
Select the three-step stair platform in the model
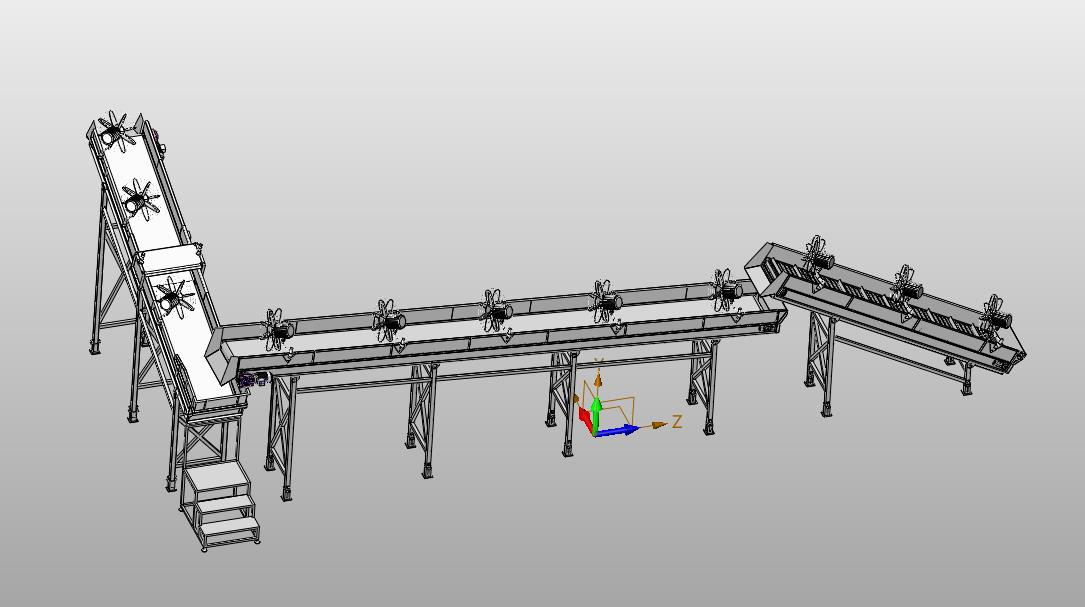tap(219, 505)
